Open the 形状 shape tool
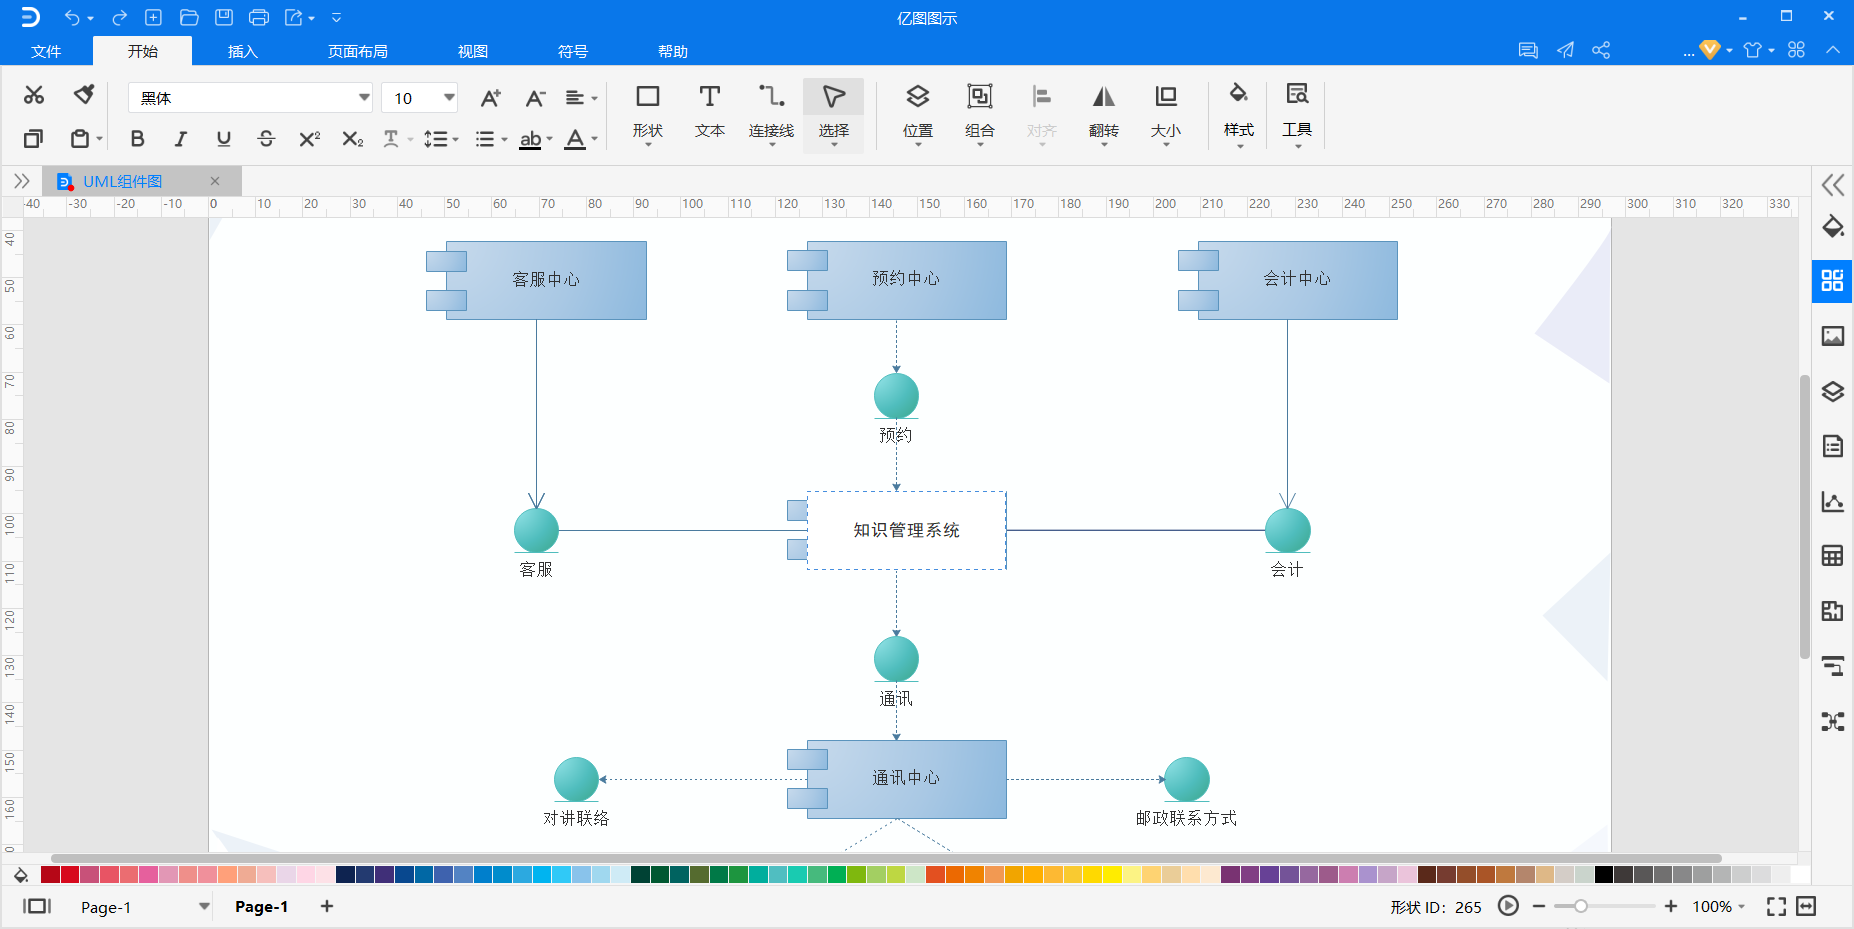The image size is (1854, 929). pyautogui.click(x=648, y=113)
